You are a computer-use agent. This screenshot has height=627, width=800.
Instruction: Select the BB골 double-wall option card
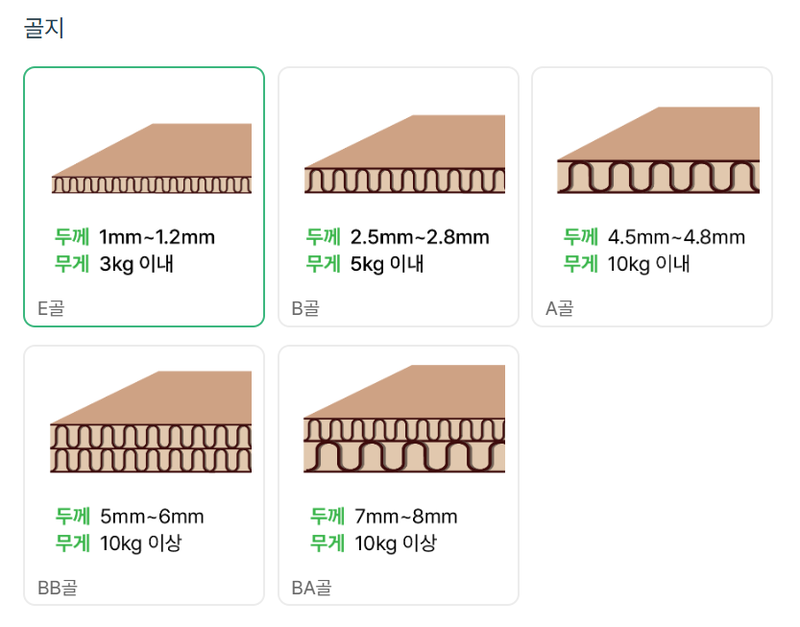[x=144, y=475]
